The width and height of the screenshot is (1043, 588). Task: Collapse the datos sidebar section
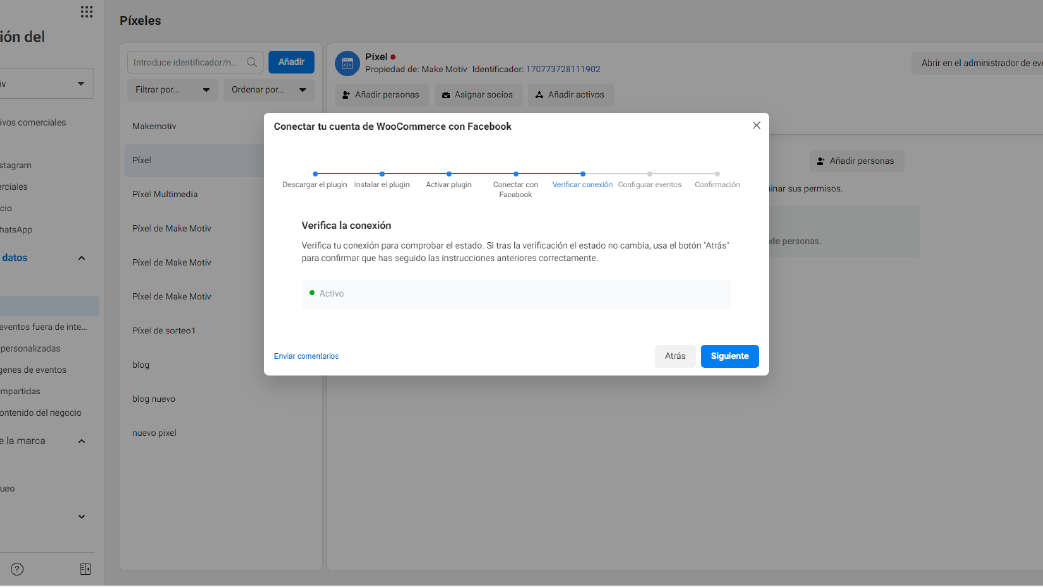(81, 258)
